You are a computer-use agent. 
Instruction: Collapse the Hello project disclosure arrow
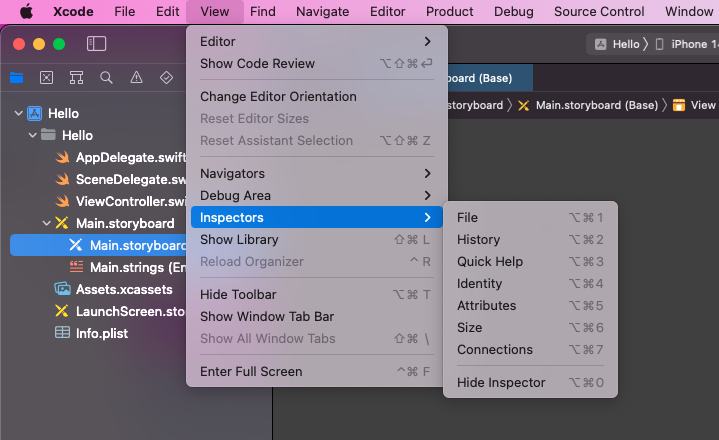[18, 113]
